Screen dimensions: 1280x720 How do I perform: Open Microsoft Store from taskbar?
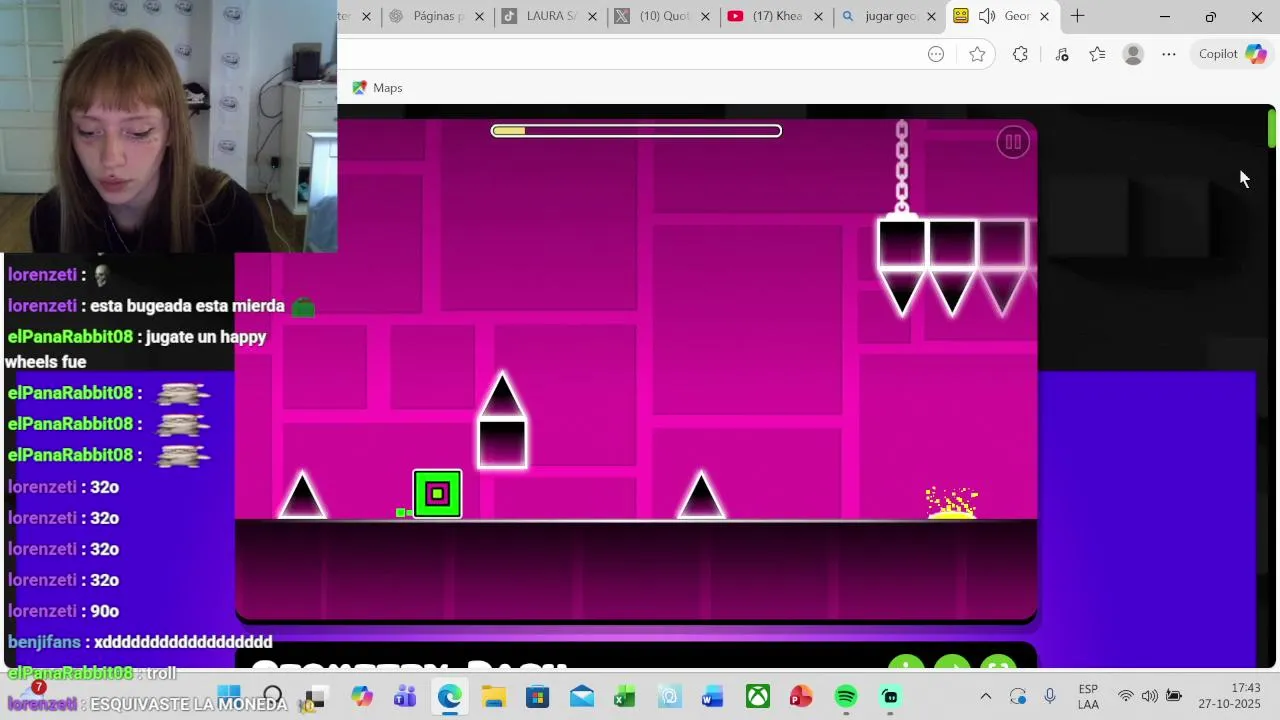click(x=537, y=696)
